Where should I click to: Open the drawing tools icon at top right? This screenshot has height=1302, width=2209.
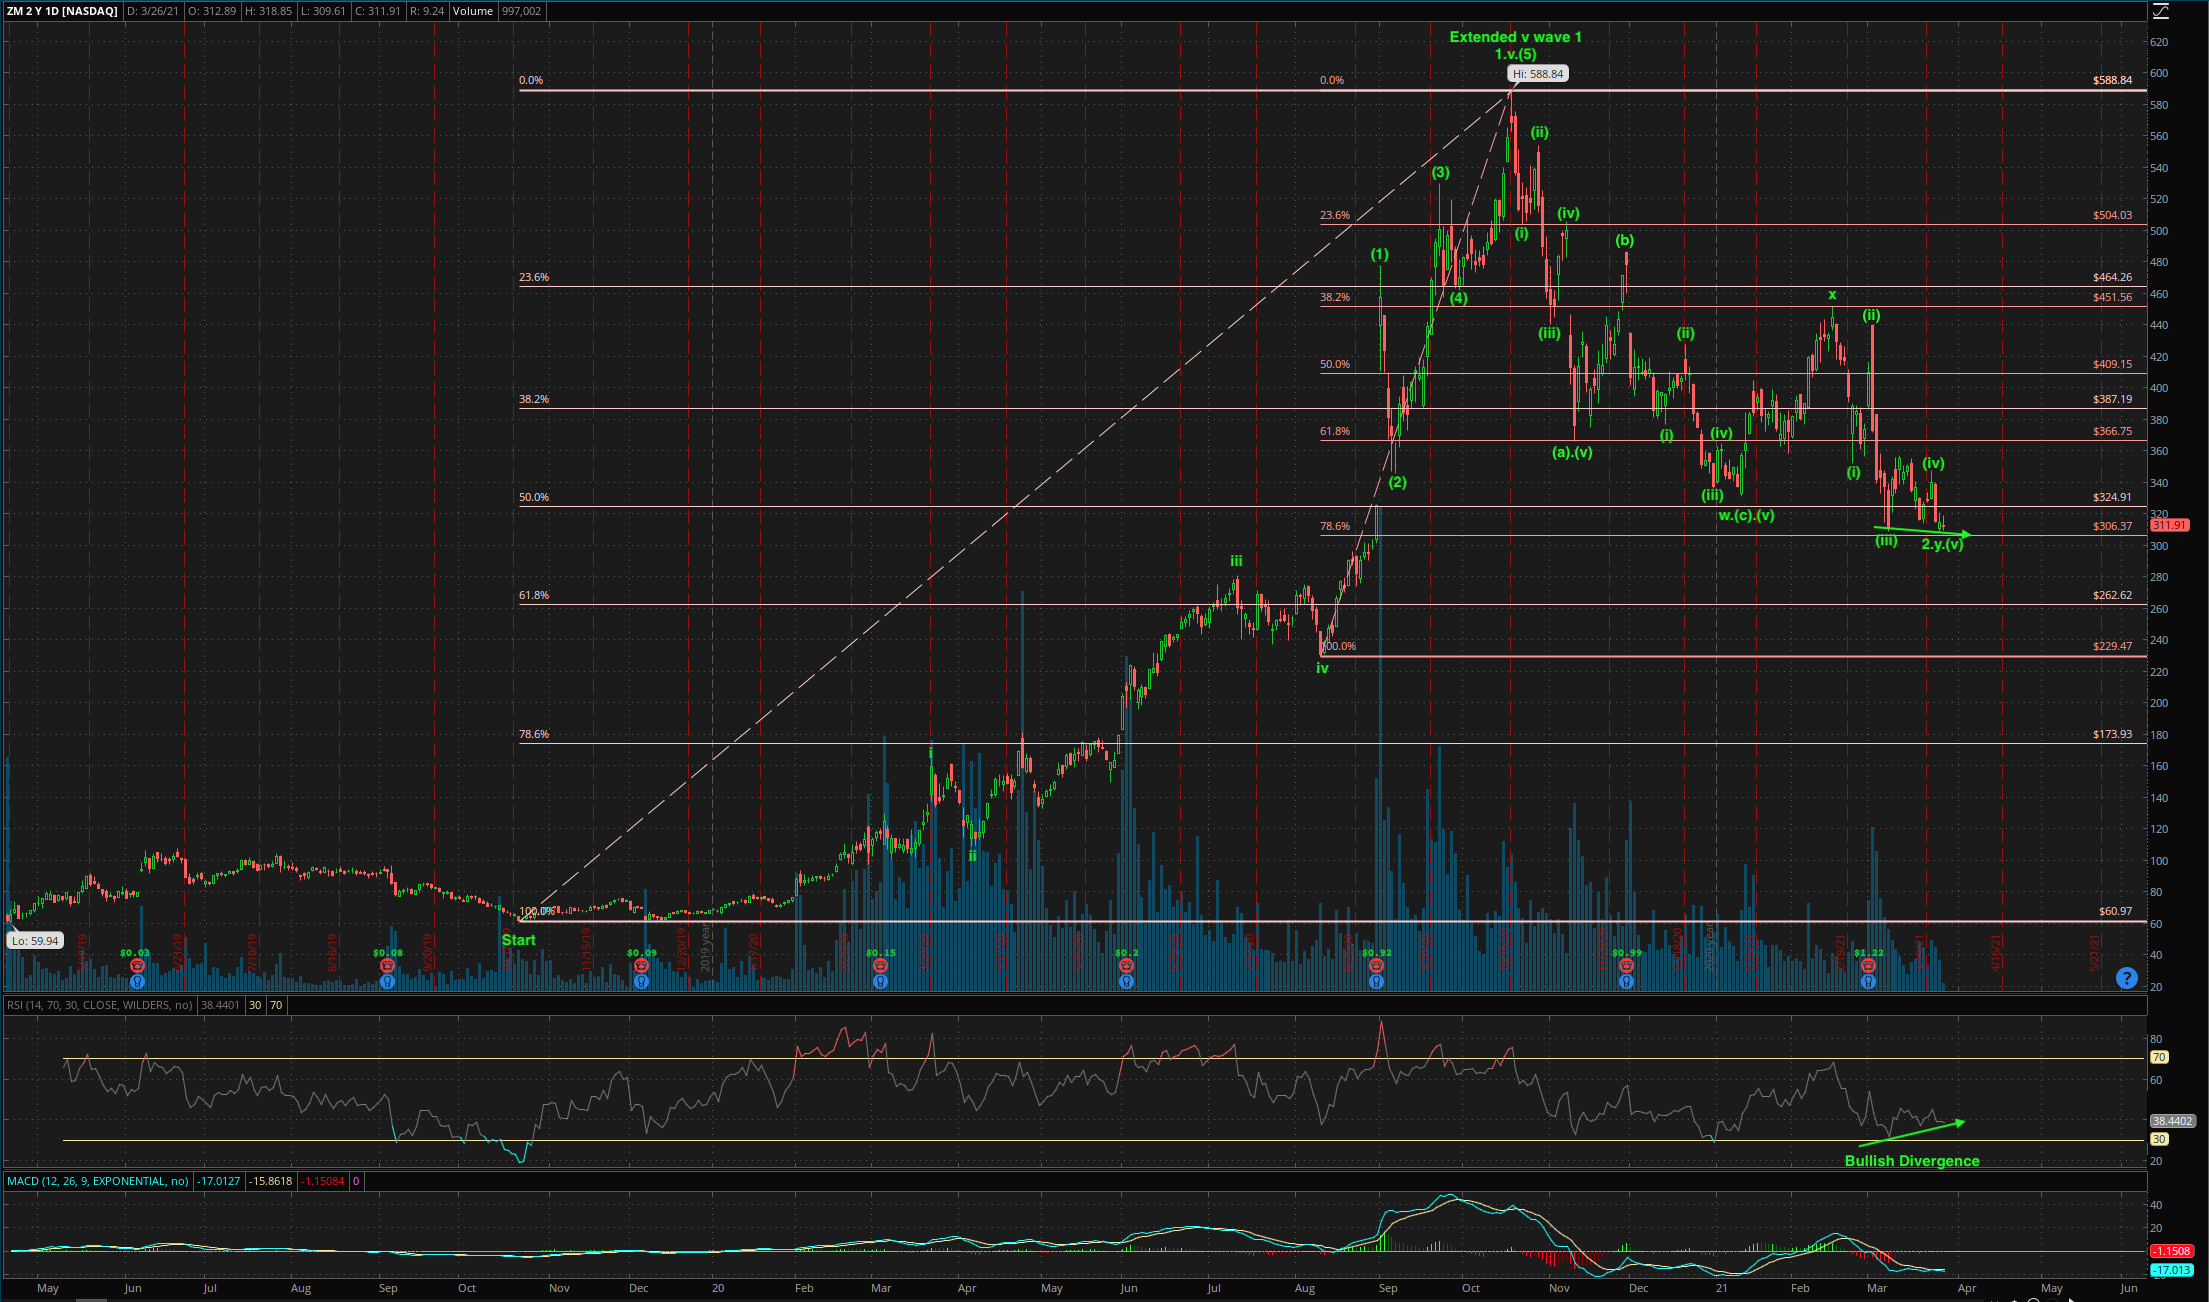point(2160,11)
